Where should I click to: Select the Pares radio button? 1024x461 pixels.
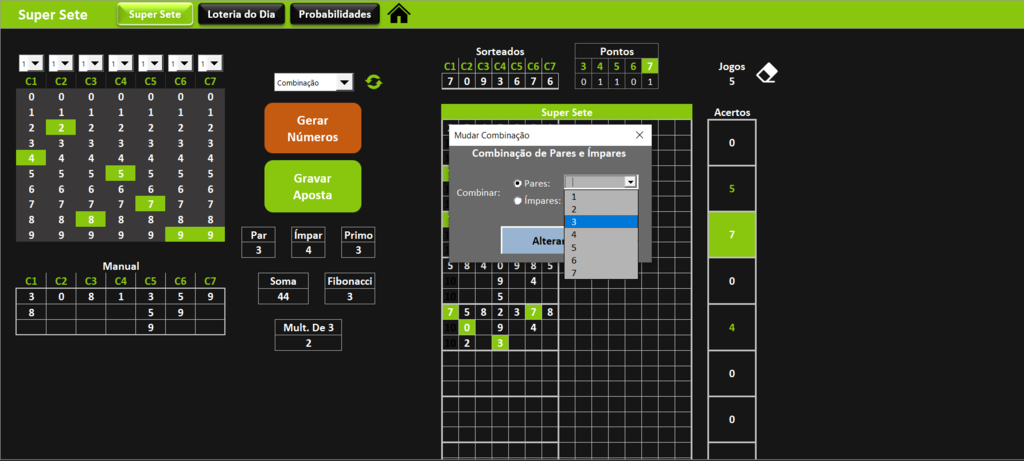[x=518, y=183]
